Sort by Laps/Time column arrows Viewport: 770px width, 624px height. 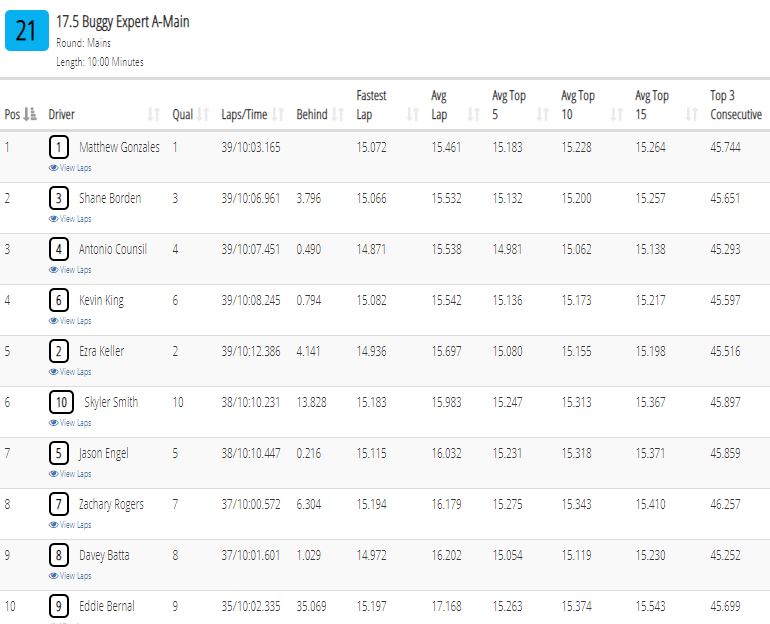[278, 114]
